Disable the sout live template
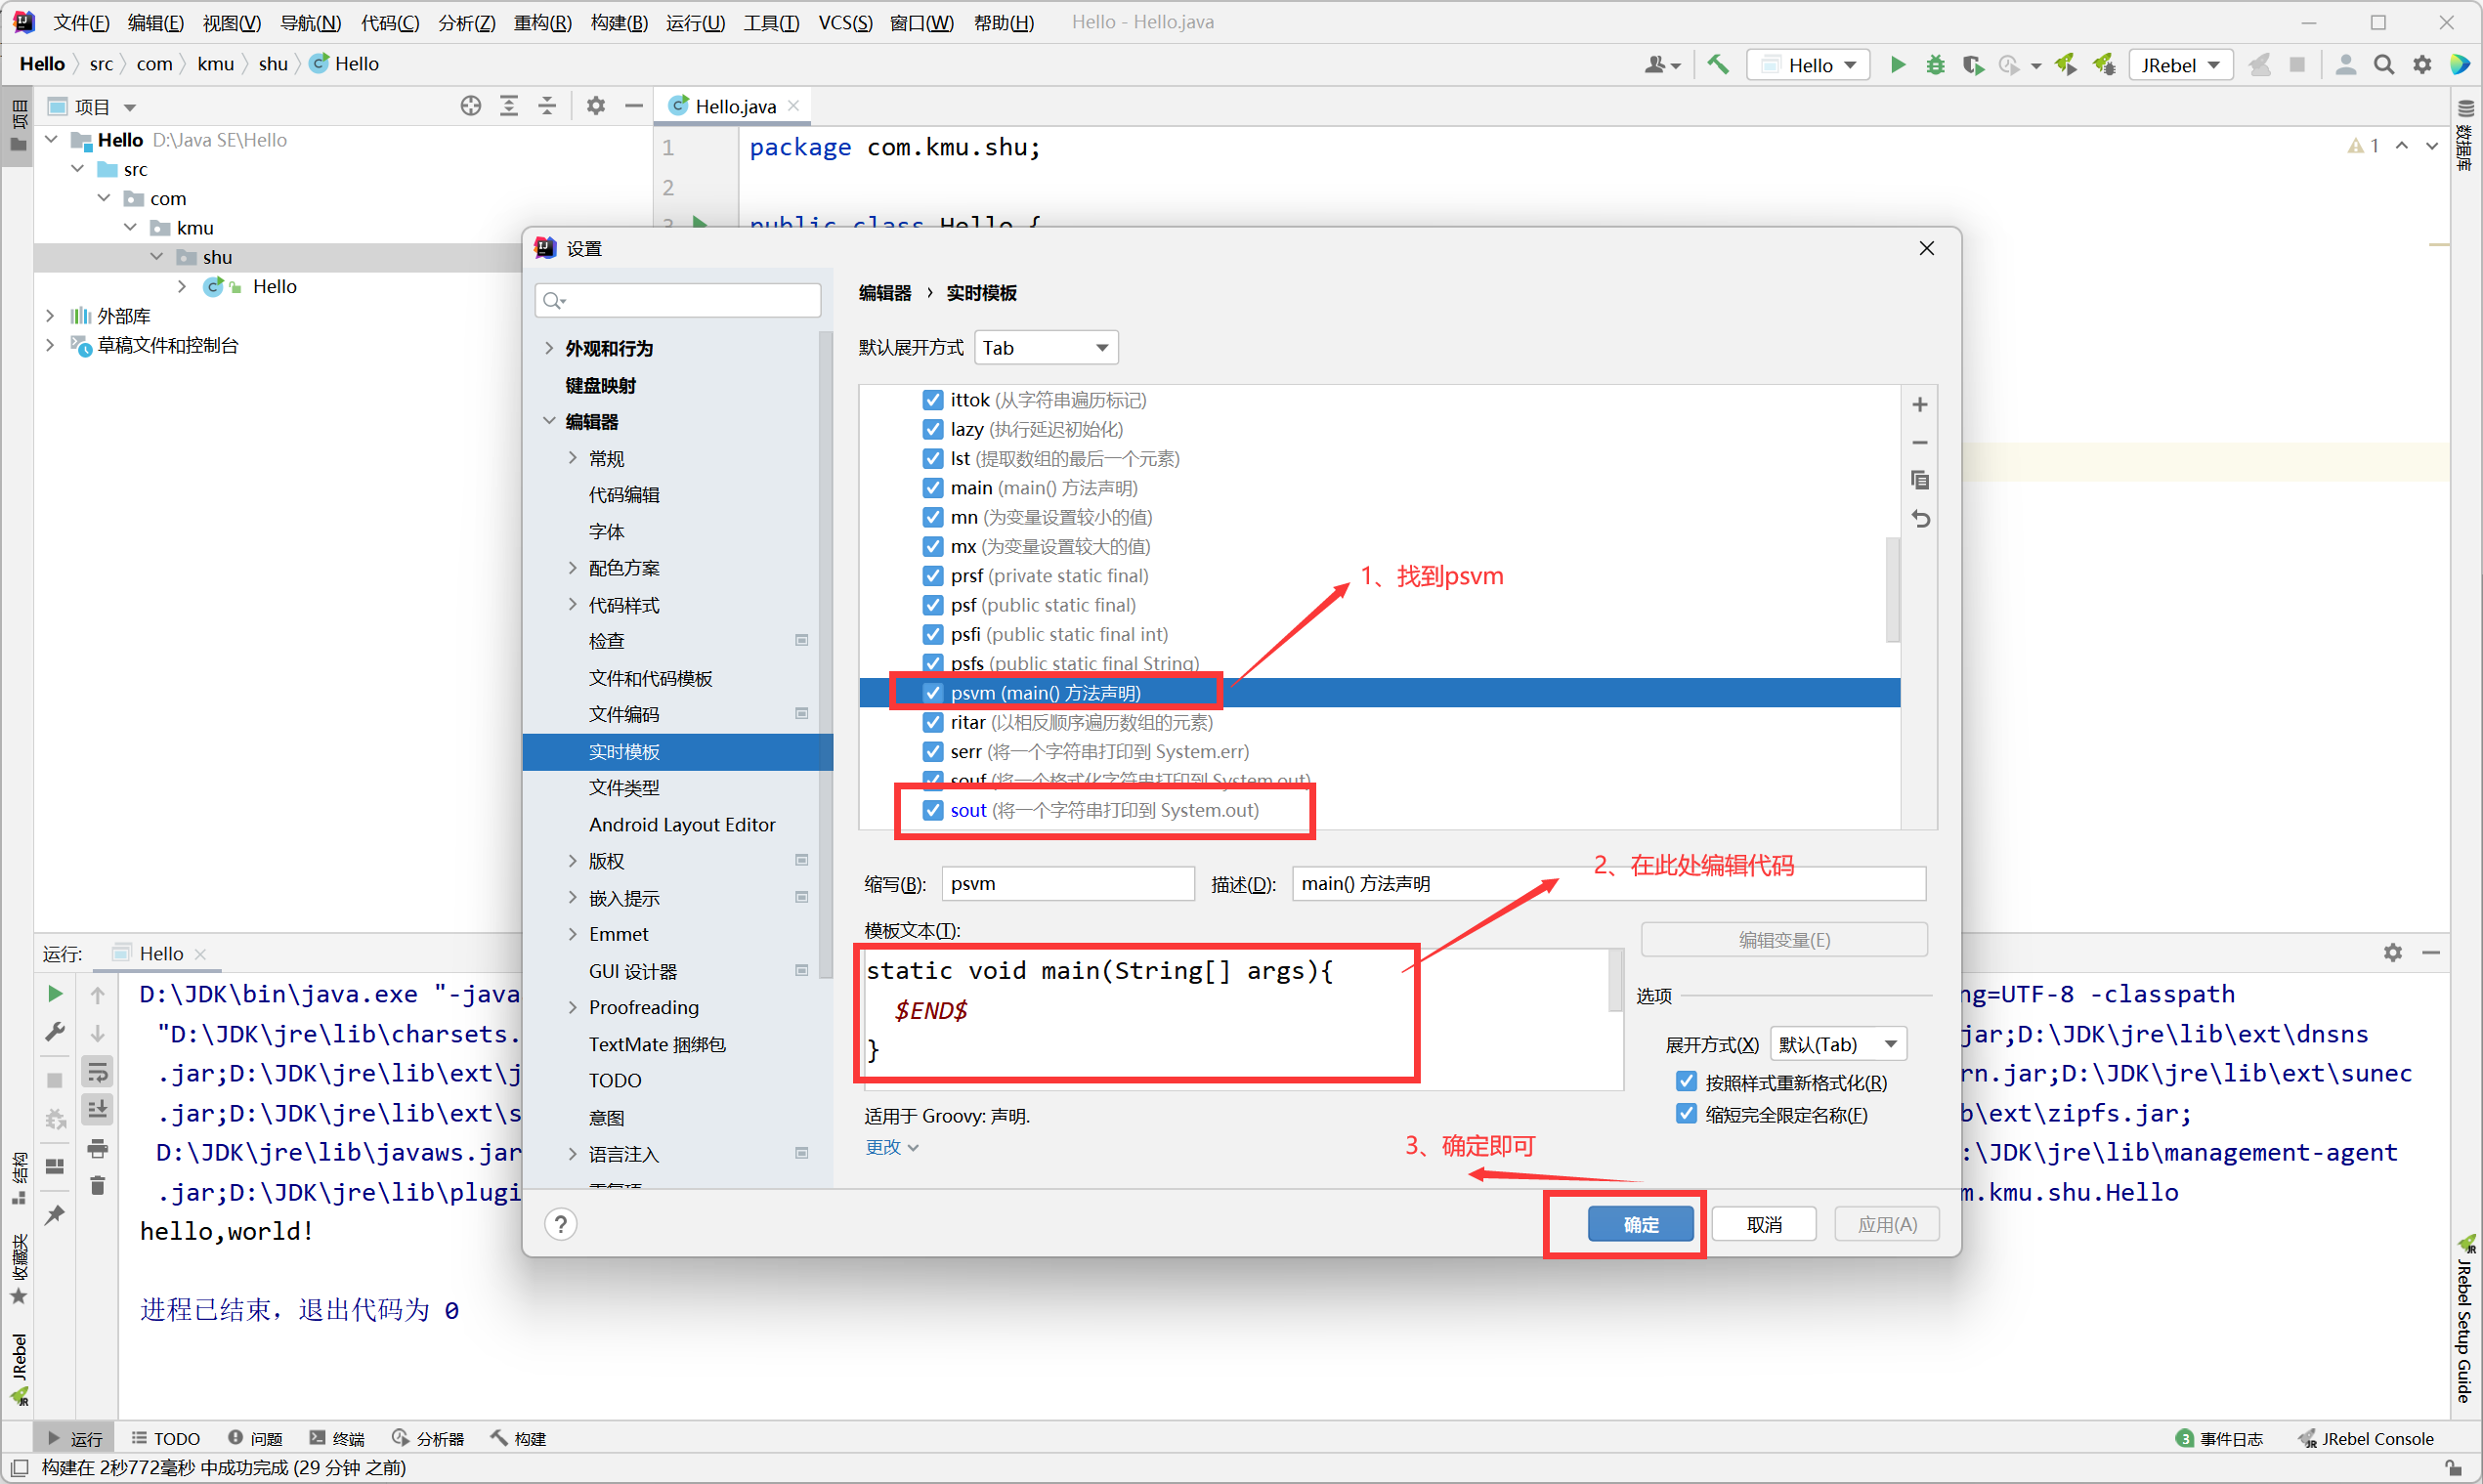 tap(932, 810)
